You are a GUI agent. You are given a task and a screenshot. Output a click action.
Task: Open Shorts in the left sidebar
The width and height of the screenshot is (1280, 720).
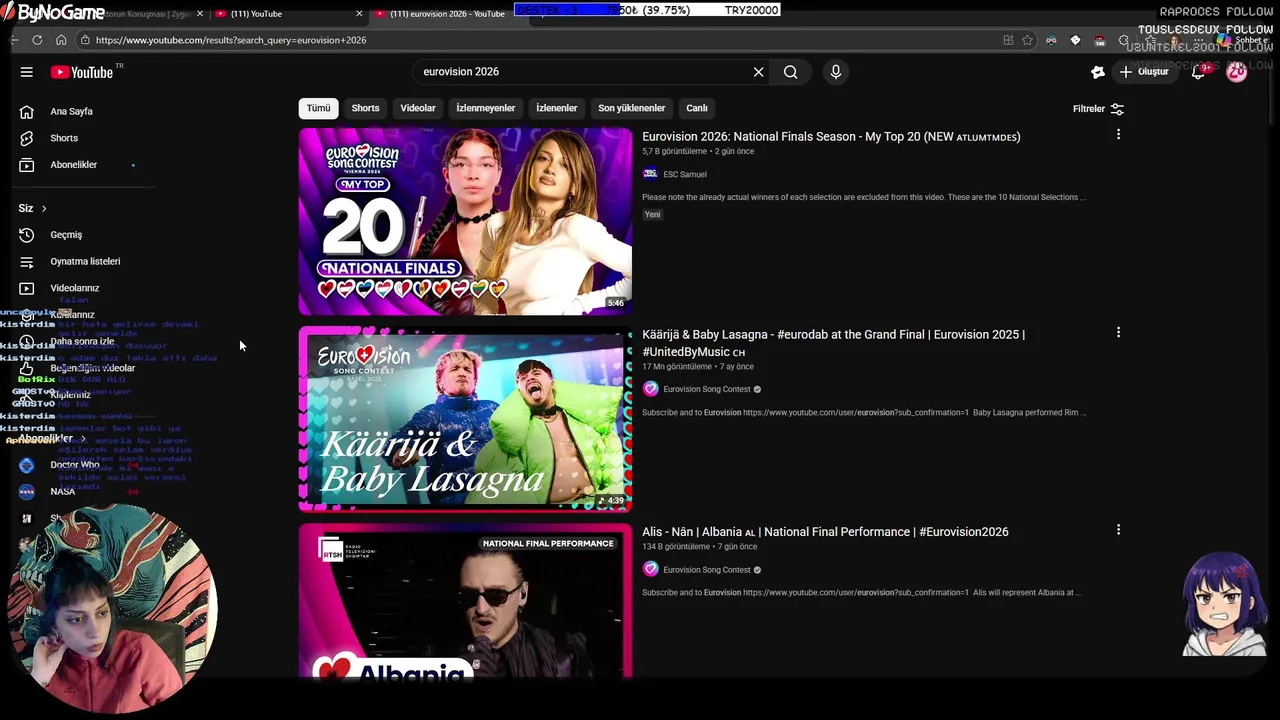point(63,138)
